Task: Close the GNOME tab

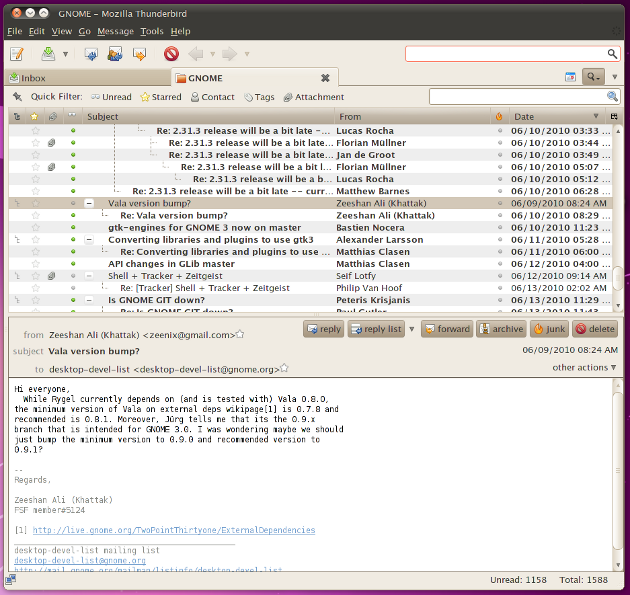Action: [x=325, y=78]
